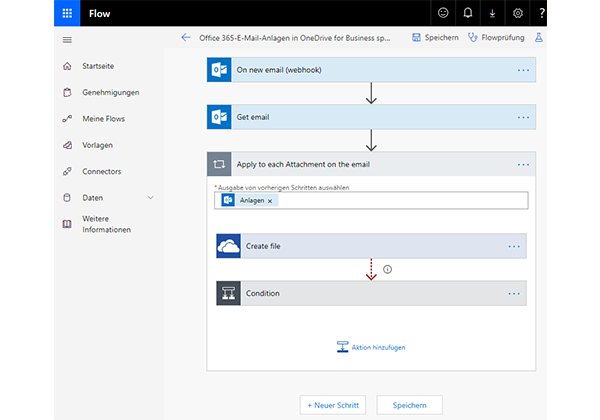The height and width of the screenshot is (420, 600).
Task: Open ellipsis menu for Get email
Action: pyautogui.click(x=523, y=117)
